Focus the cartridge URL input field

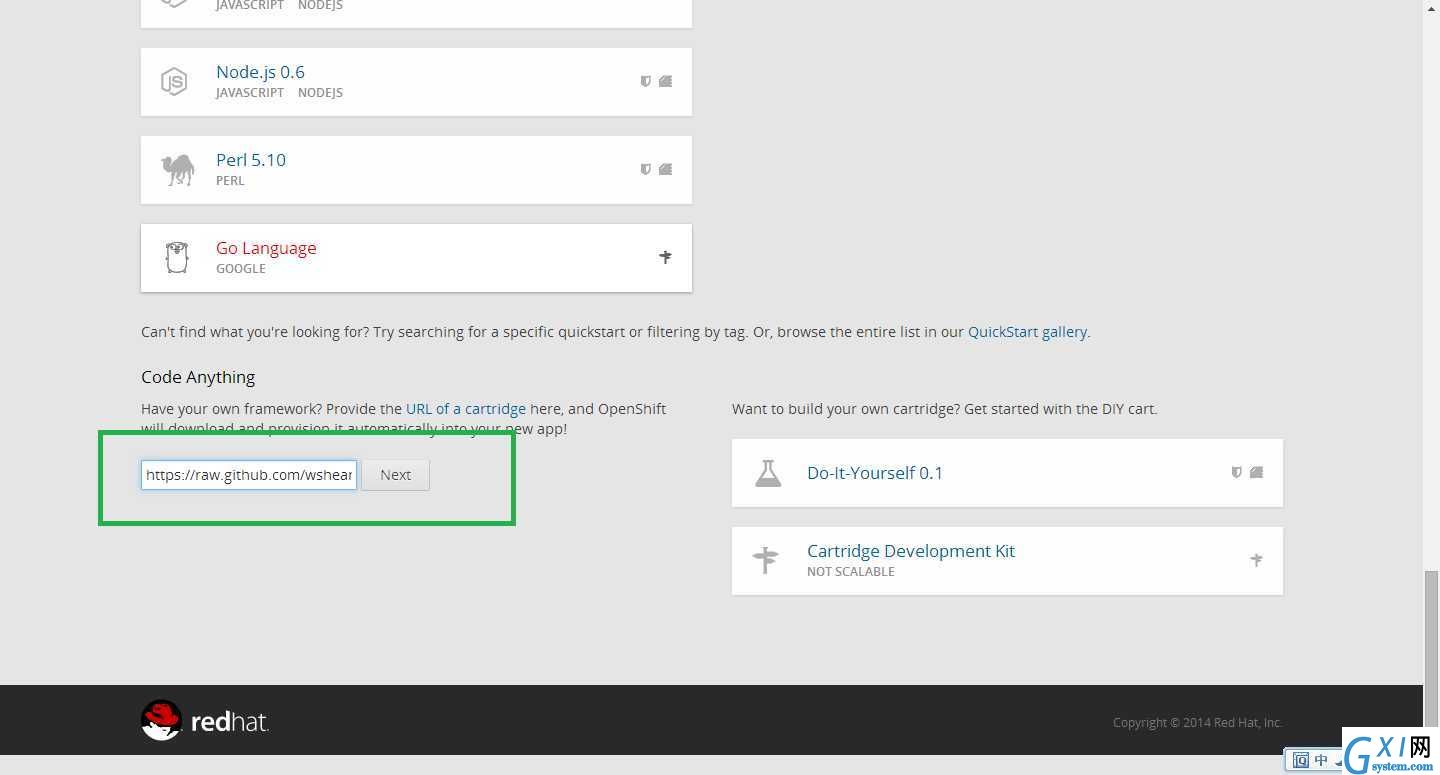coord(249,475)
